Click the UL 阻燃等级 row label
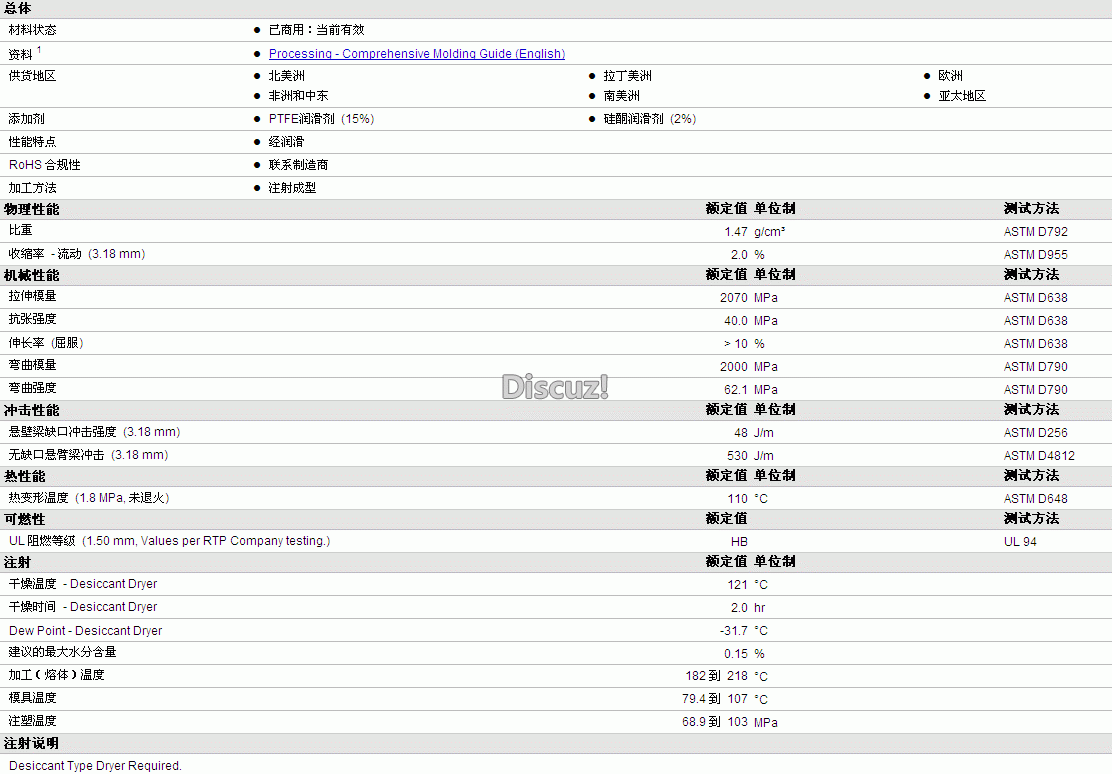This screenshot has width=1112, height=774. (169, 541)
